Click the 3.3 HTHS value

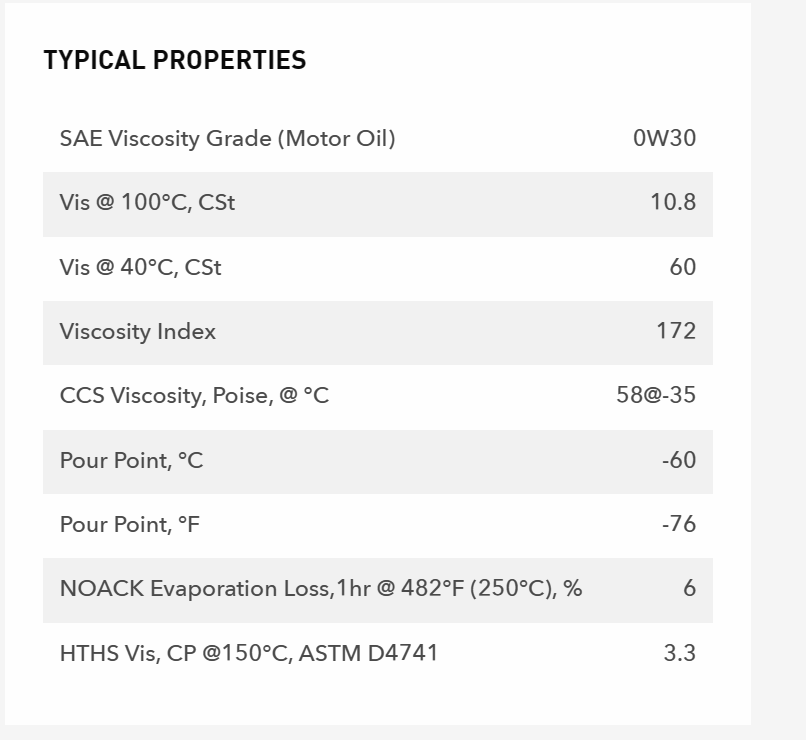[680, 653]
